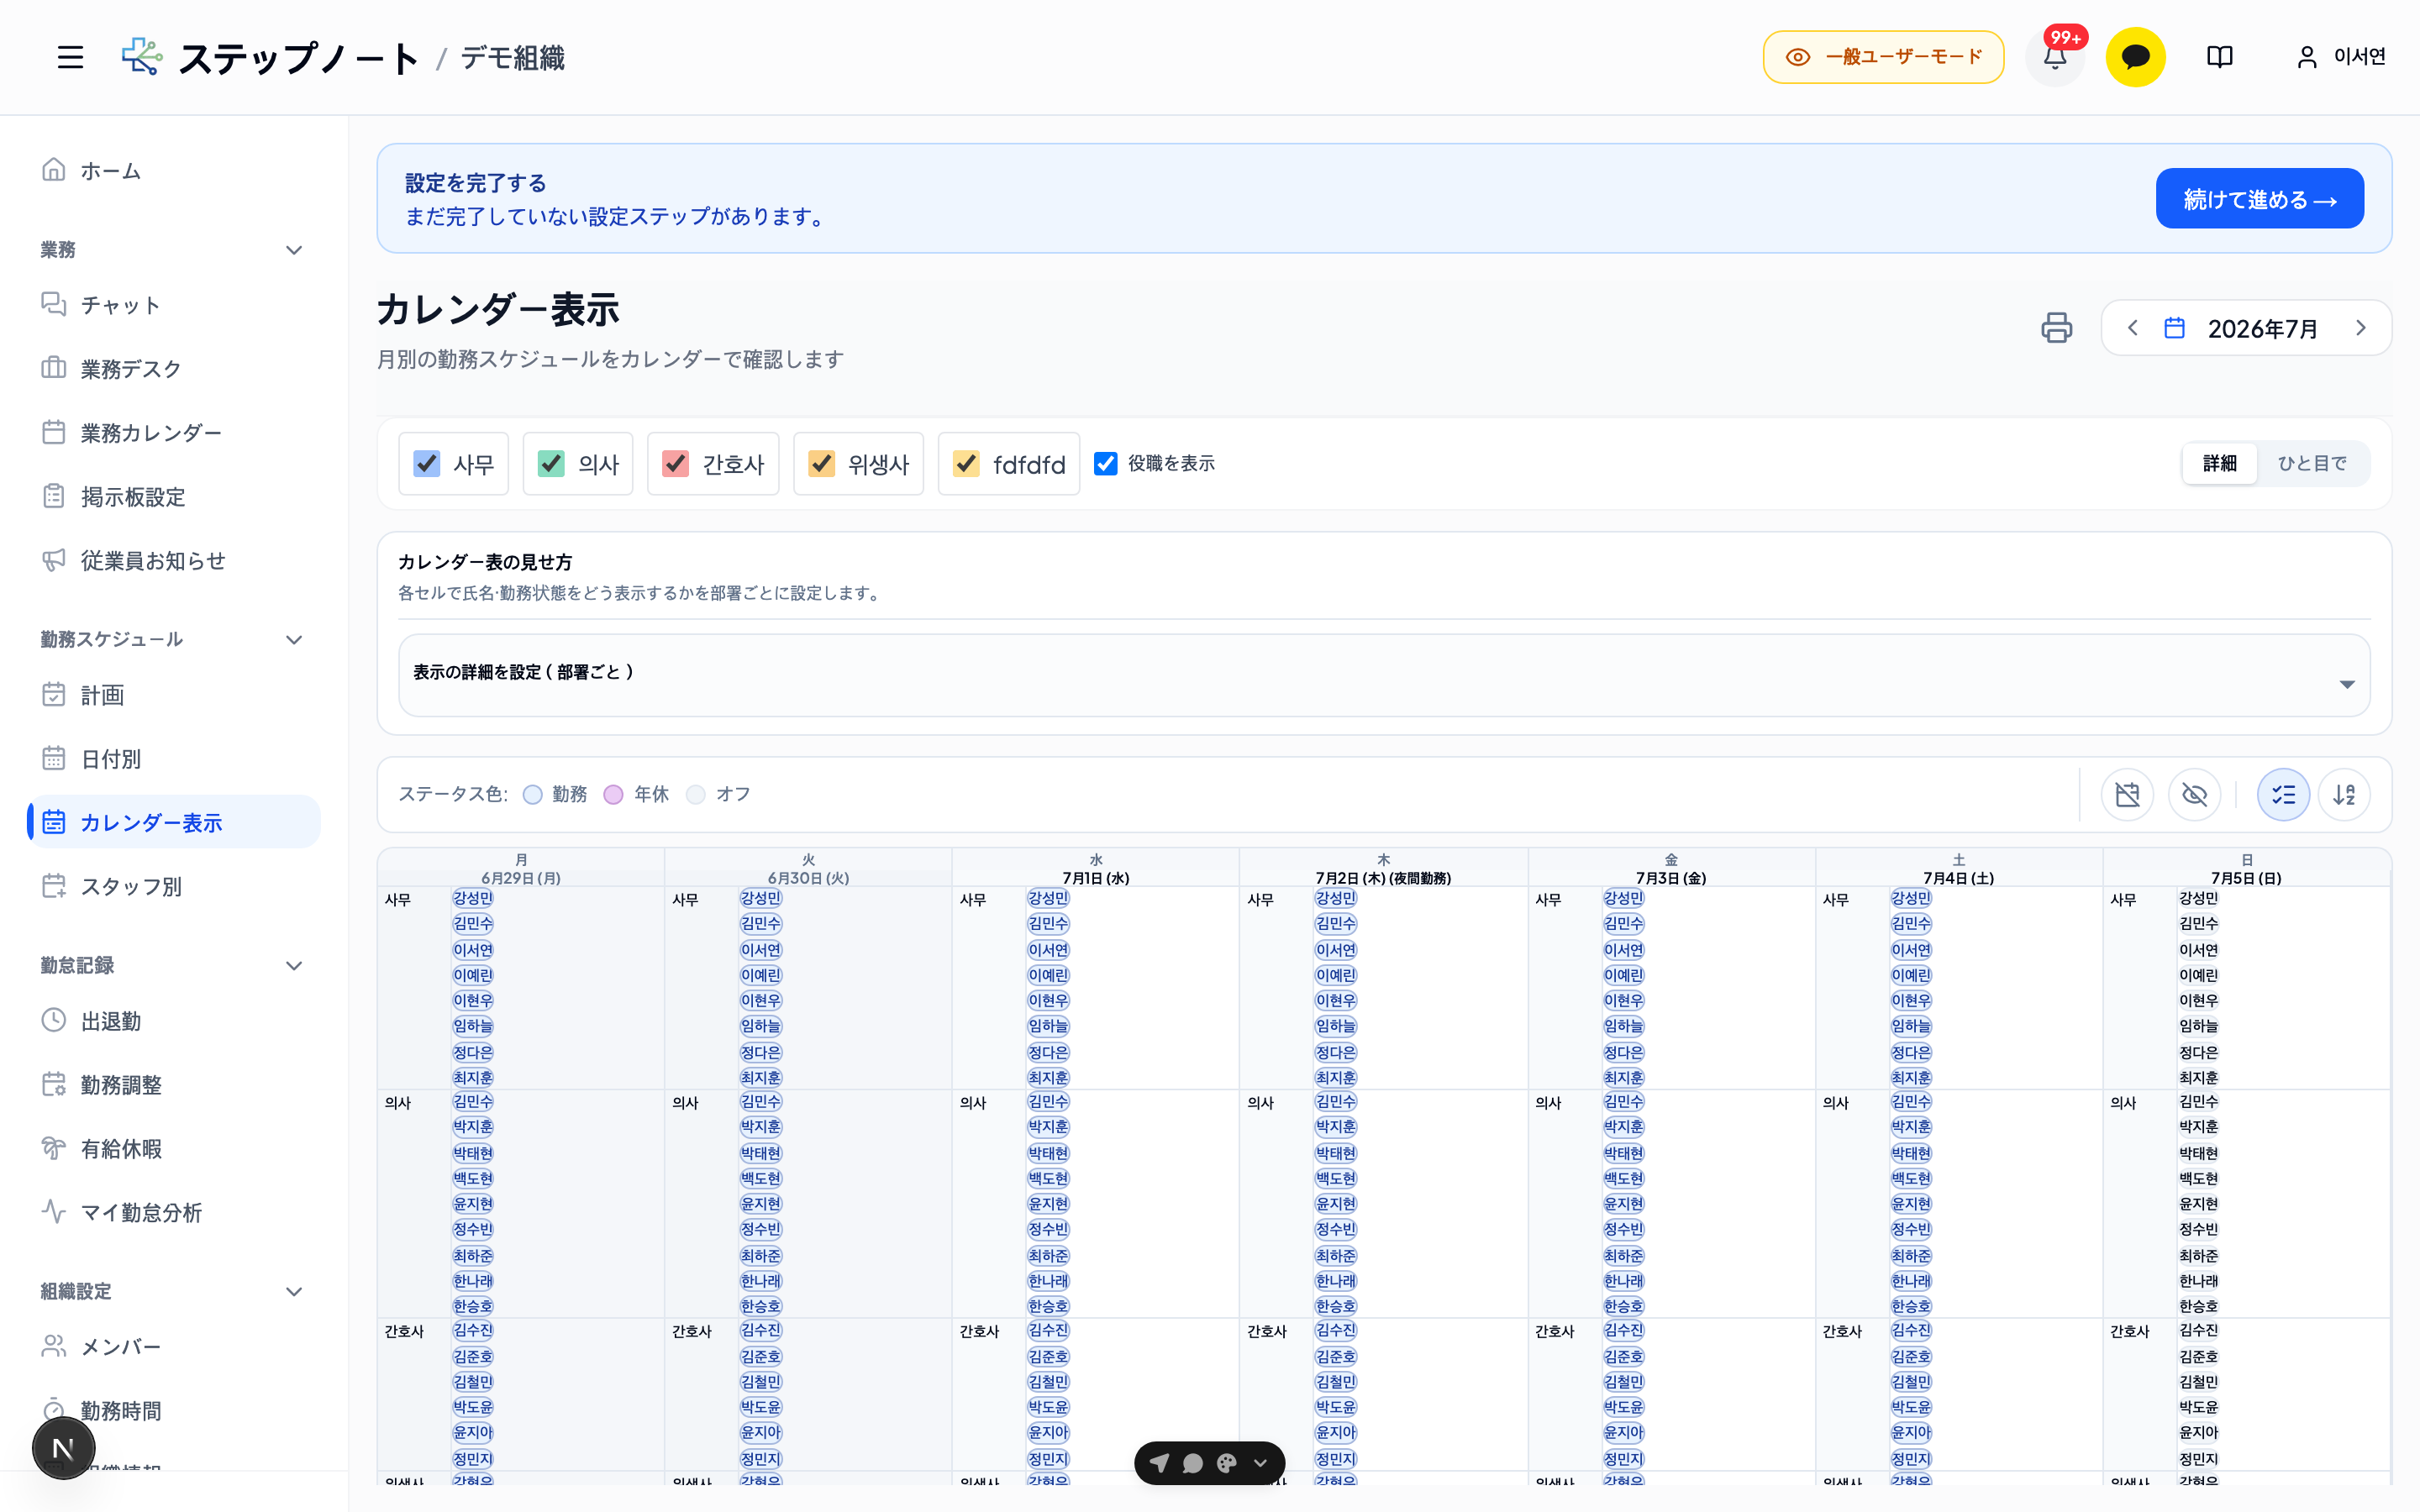Open 日付別 in the sidebar

coord(174,758)
